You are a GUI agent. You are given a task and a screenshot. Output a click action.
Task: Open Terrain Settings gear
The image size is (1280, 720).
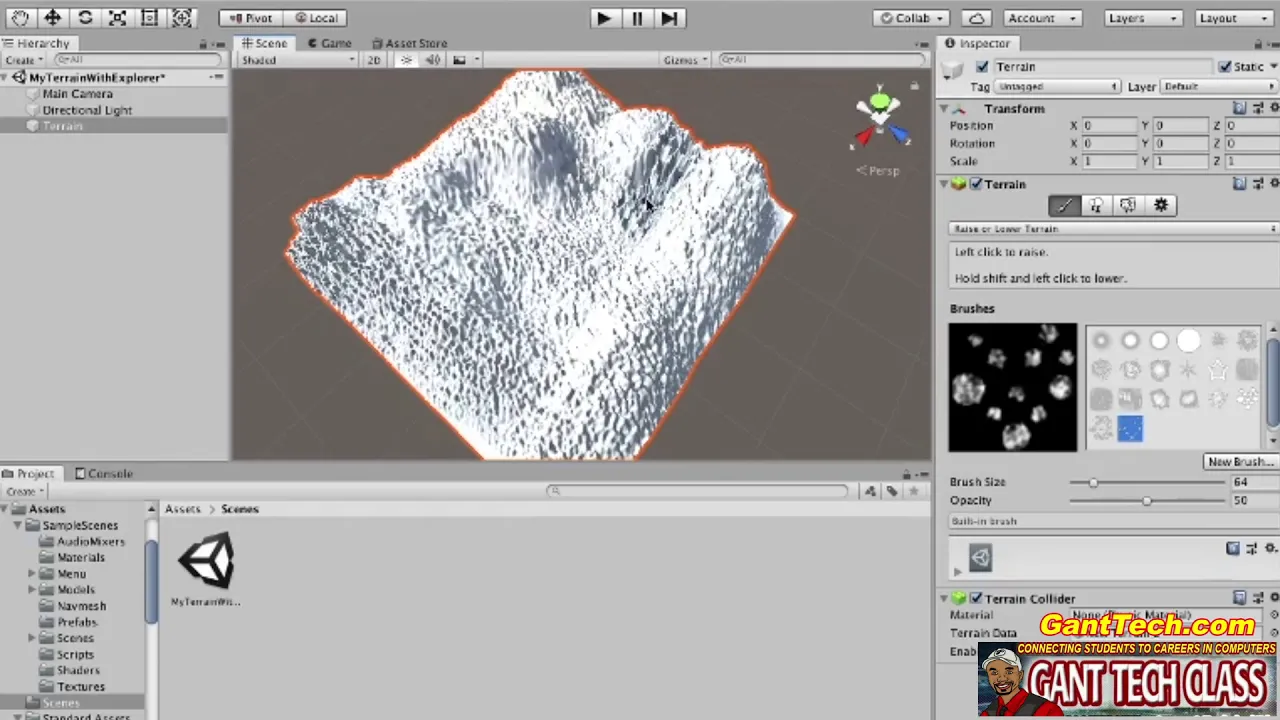(x=1161, y=205)
